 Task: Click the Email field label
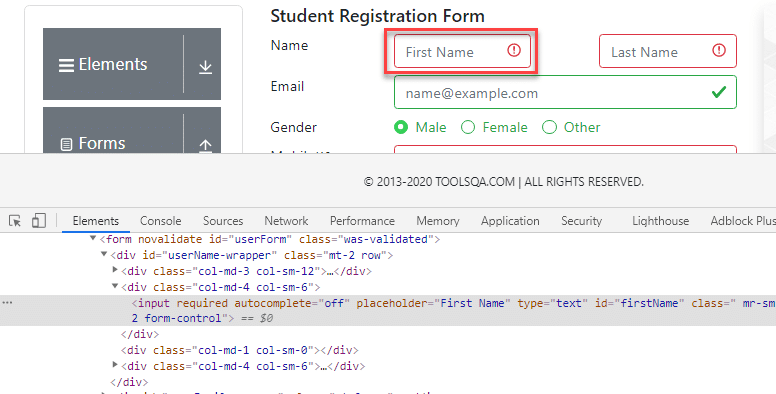[x=287, y=87]
